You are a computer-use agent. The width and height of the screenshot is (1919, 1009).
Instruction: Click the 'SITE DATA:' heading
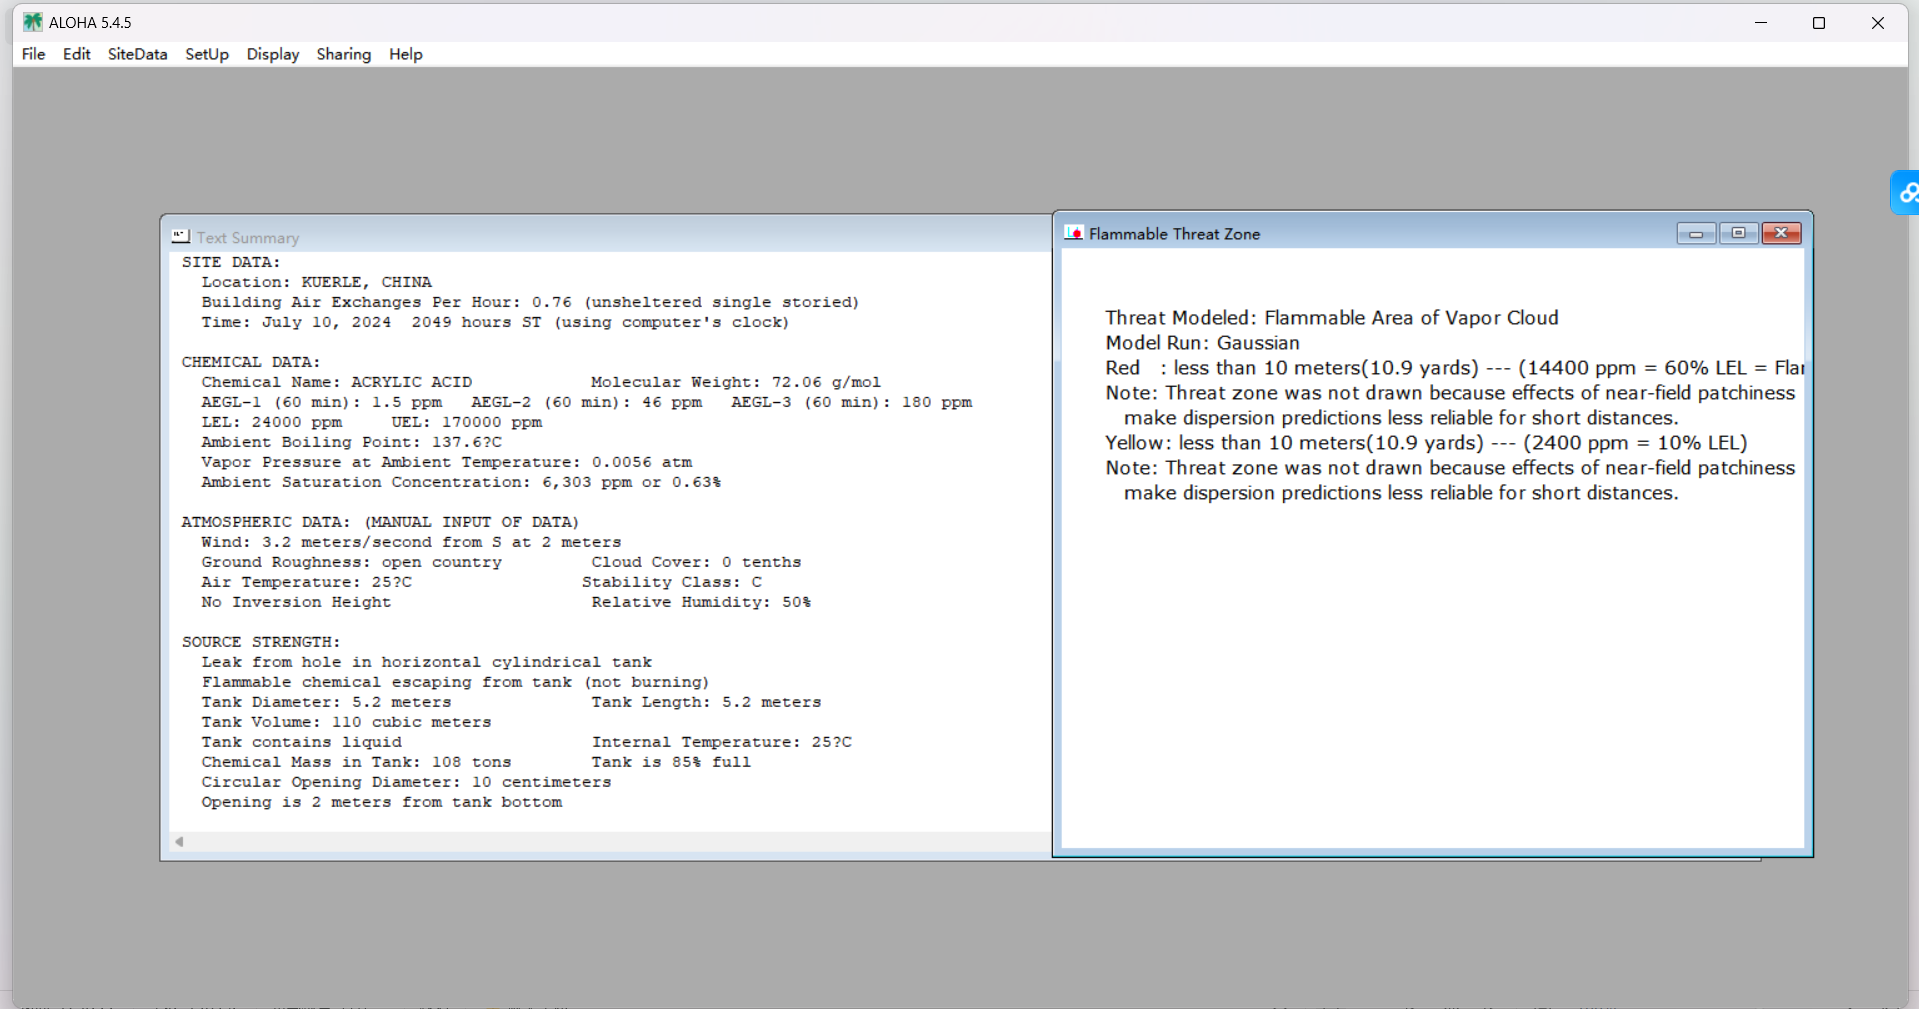(x=231, y=262)
